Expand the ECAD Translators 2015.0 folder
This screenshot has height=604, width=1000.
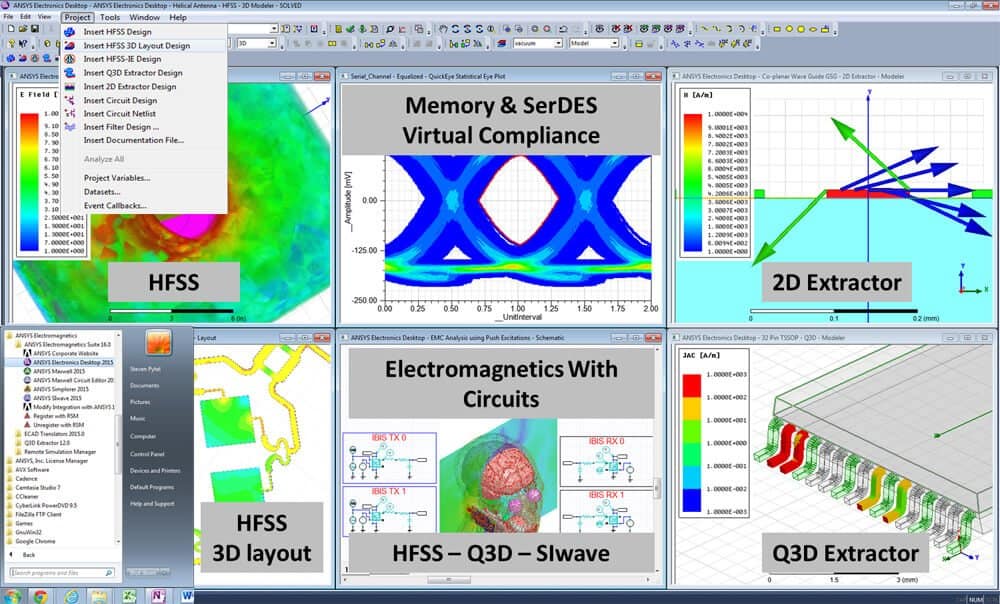coord(48,434)
